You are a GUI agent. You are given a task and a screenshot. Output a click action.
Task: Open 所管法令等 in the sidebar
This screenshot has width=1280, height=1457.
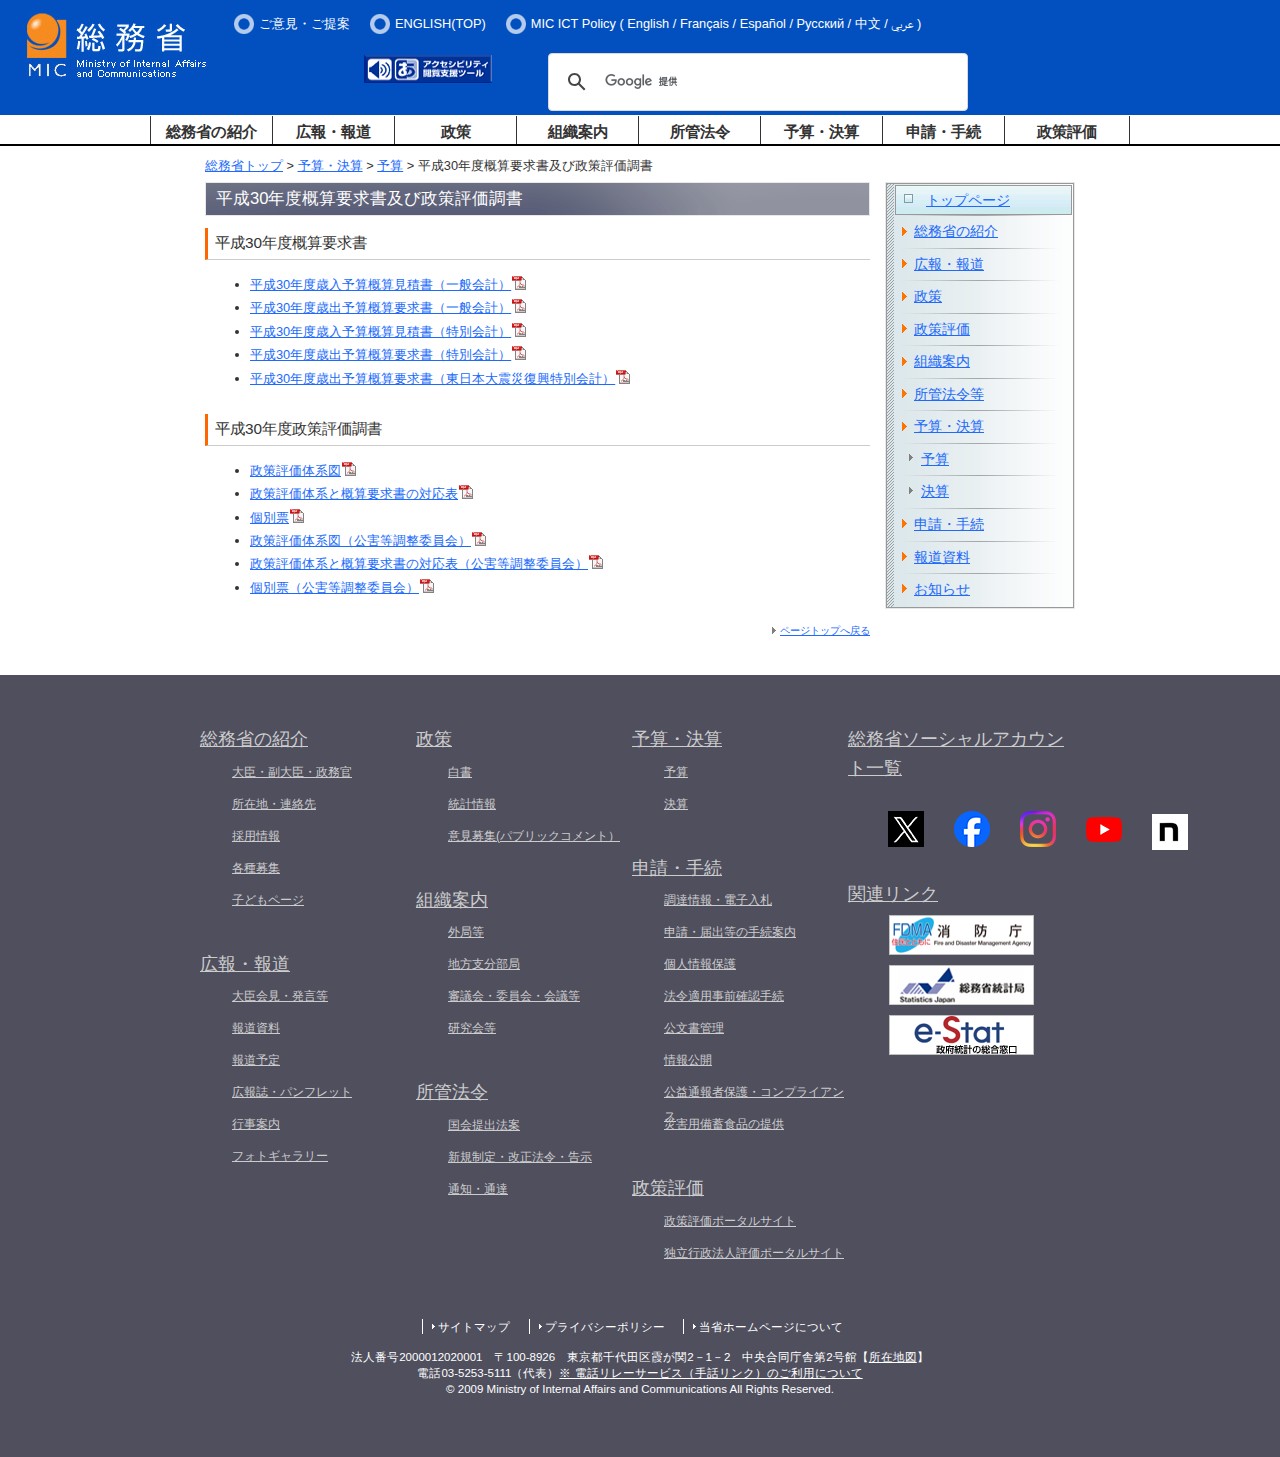click(x=949, y=394)
